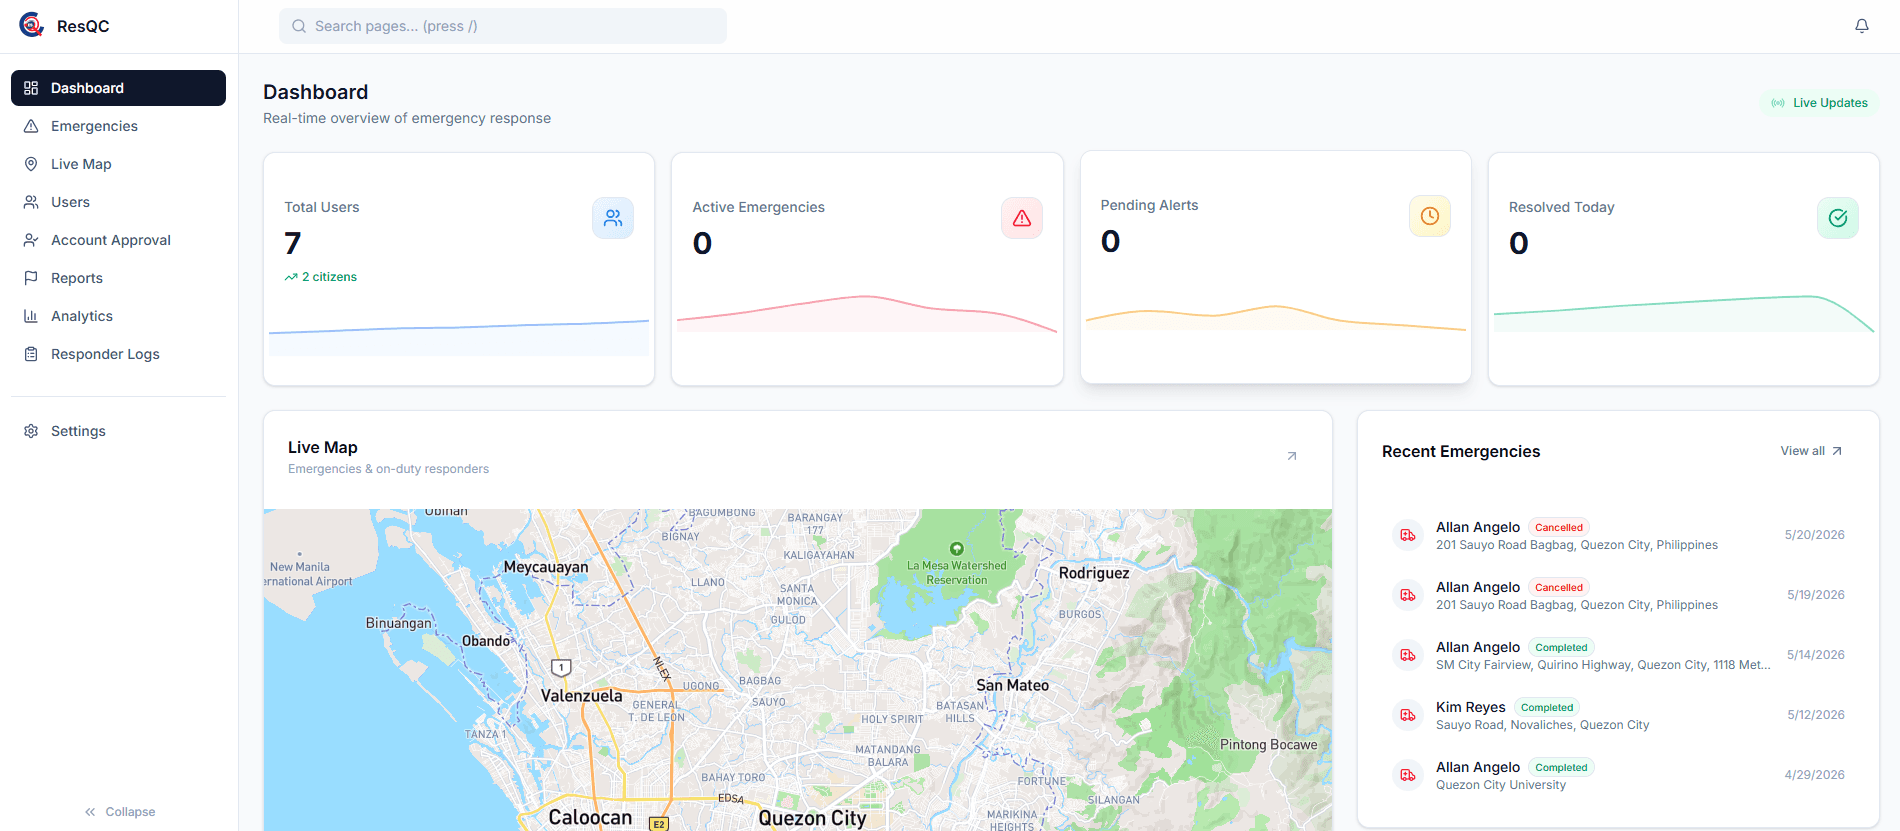Click the Responder Logs clipboard icon
This screenshot has height=831, width=1900.
[31, 354]
